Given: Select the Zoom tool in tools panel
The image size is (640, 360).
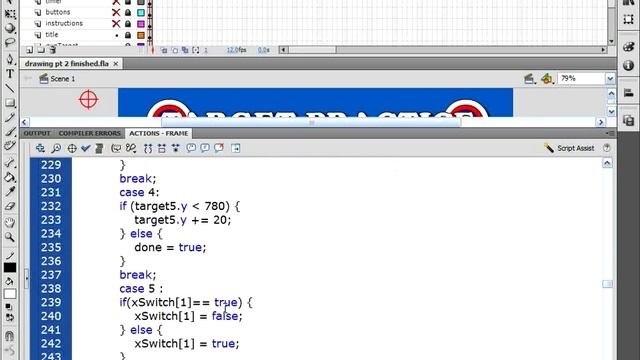Looking at the screenshot, I should coord(10,237).
